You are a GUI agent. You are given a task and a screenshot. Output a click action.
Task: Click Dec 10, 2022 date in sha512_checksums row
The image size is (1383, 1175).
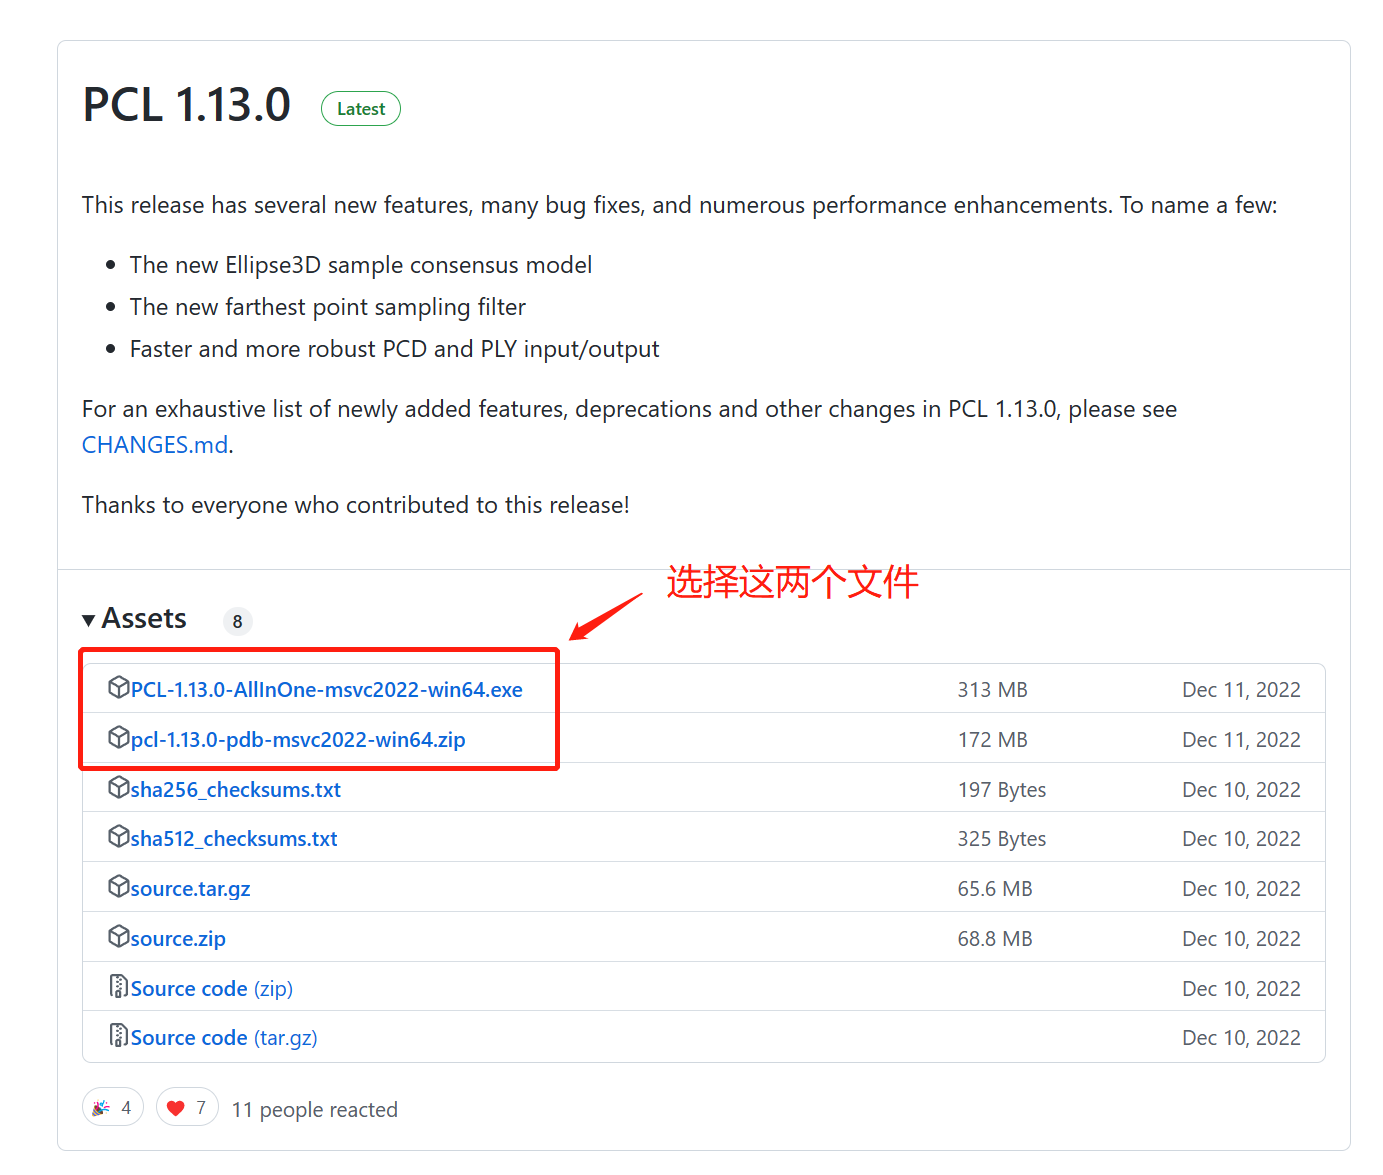tap(1241, 839)
